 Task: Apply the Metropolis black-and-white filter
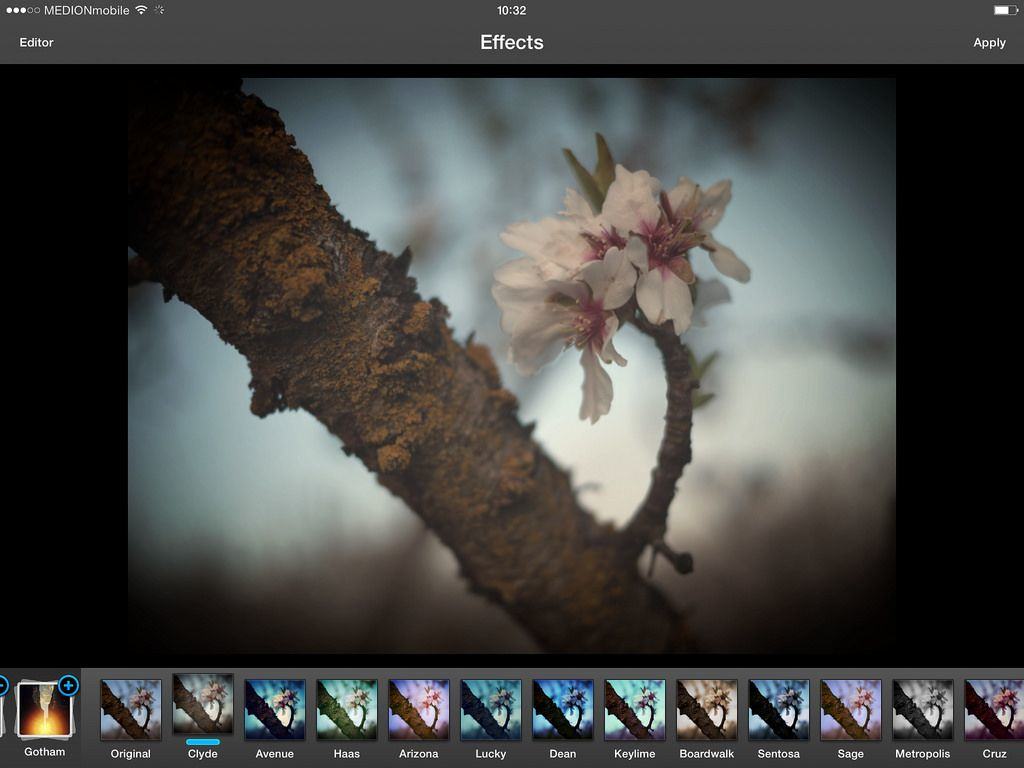pyautogui.click(x=923, y=710)
